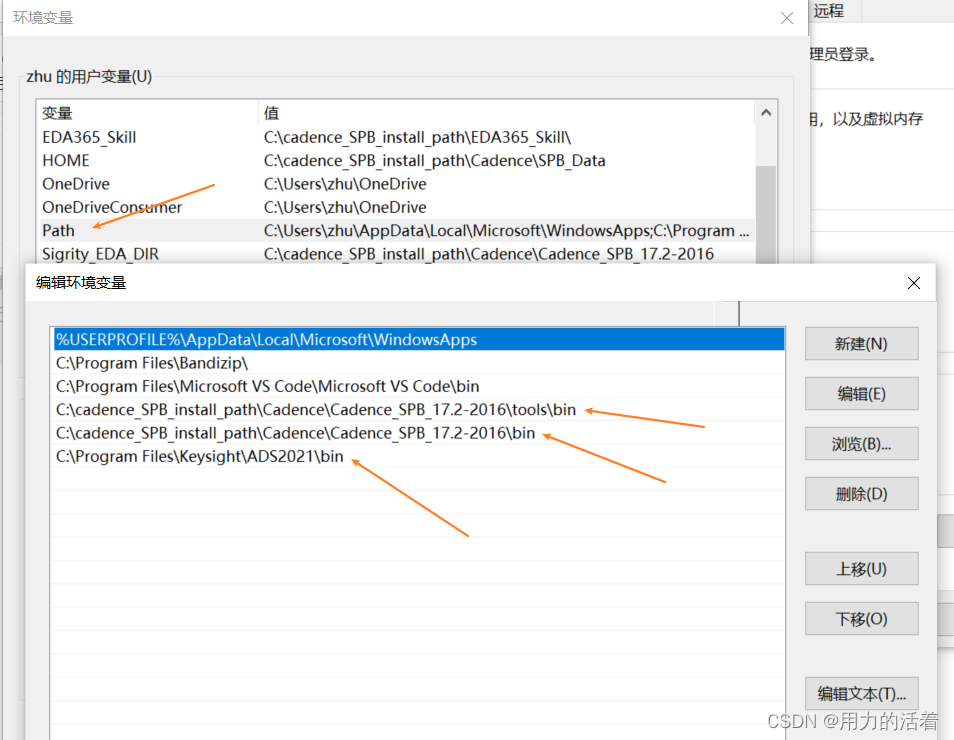Click the 变量 column header
Viewport: 954px width, 740px height.
click(x=148, y=113)
